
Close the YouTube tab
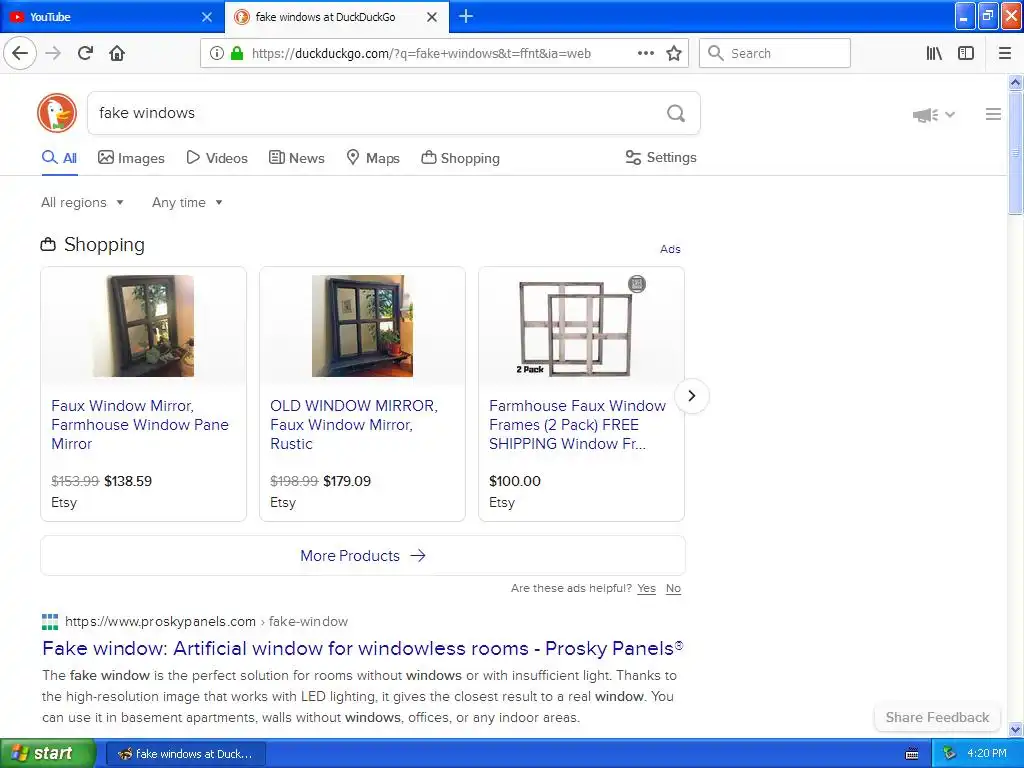[207, 17]
